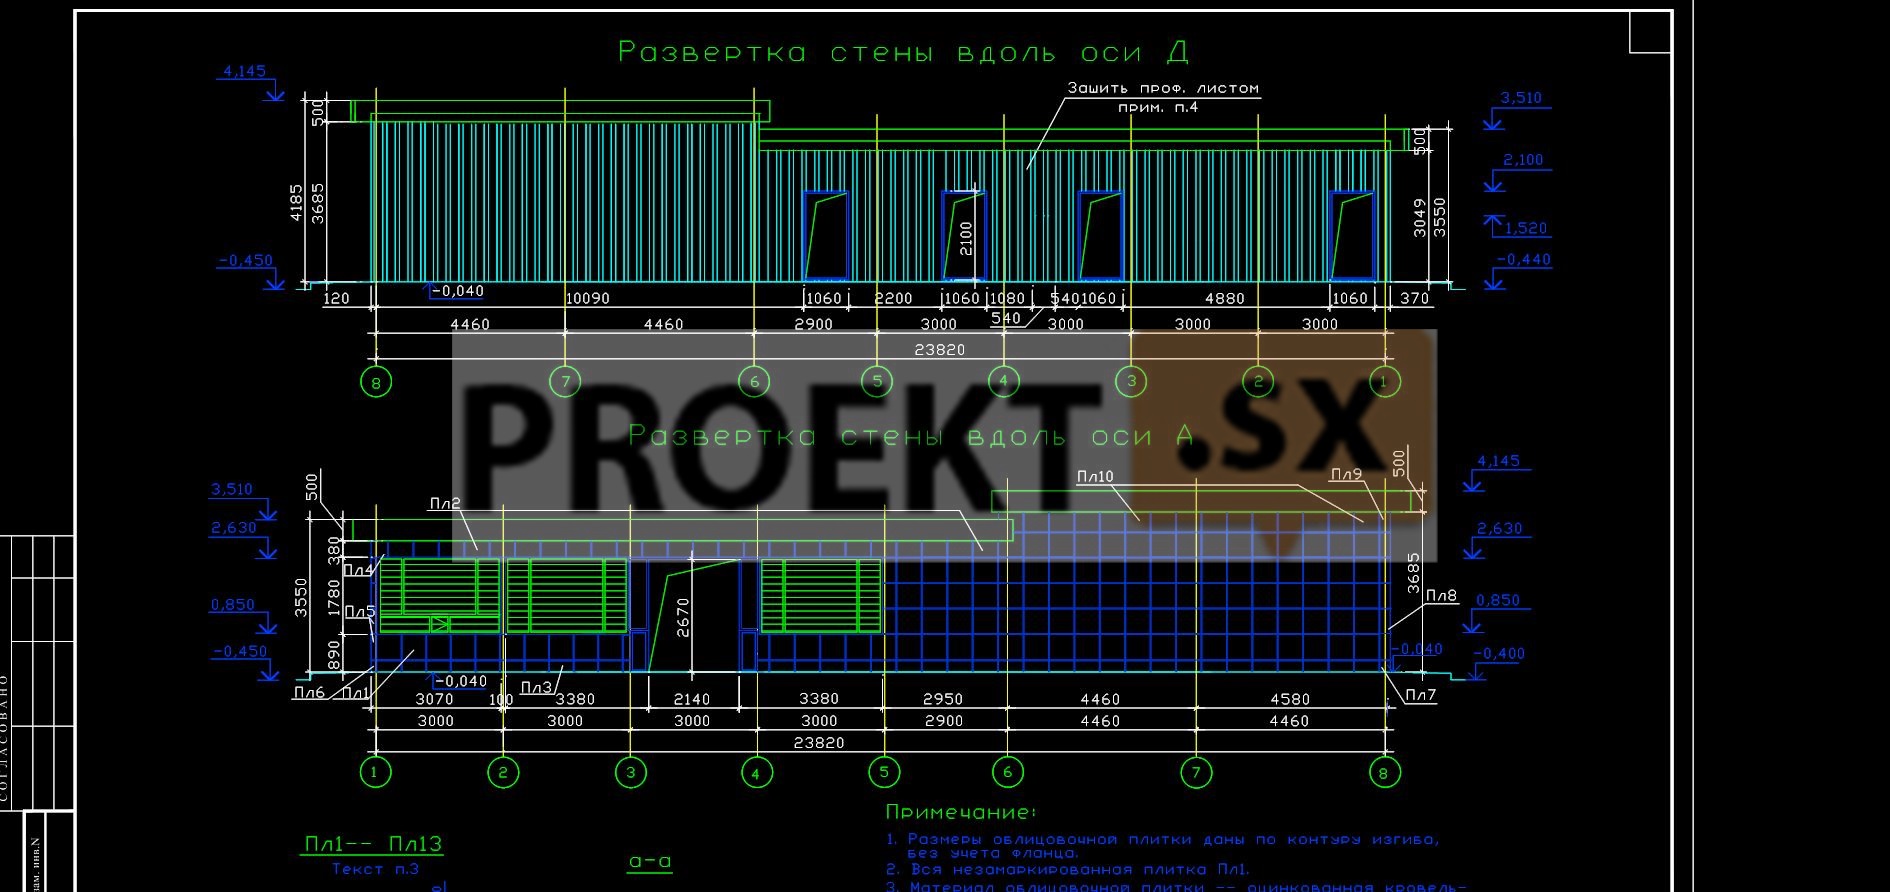This screenshot has width=1890, height=892.
Task: Select the vertical dimension 890
Action: (333, 655)
